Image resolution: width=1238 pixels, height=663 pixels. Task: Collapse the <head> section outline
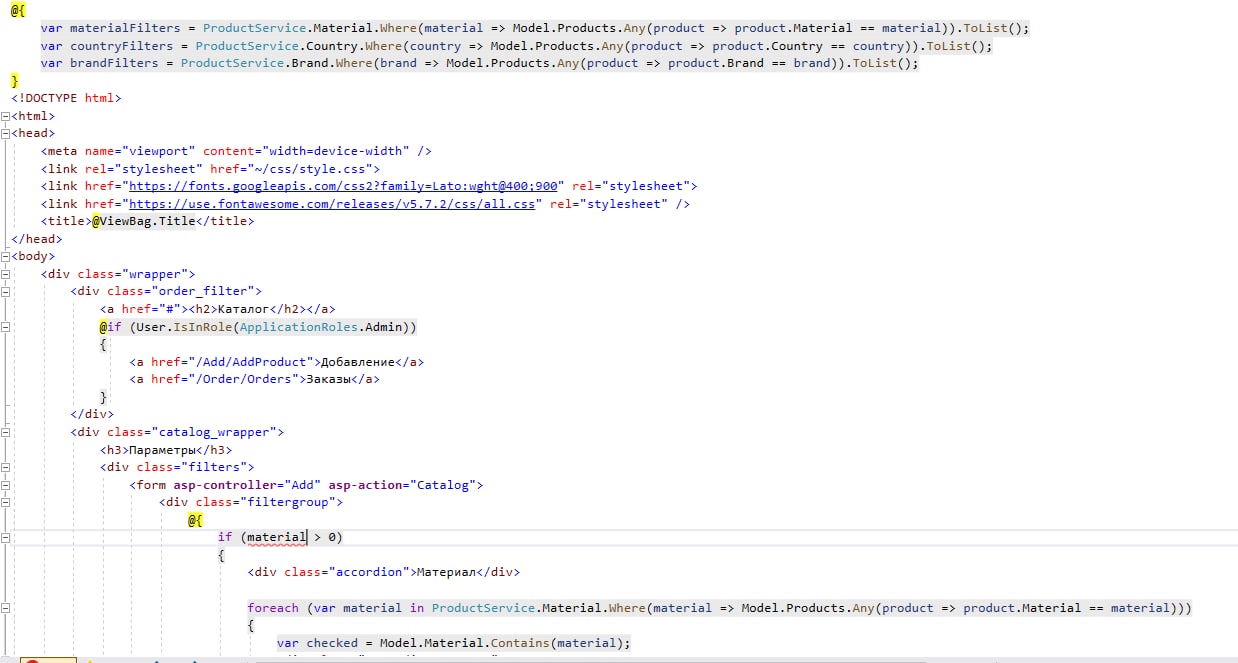tap(6, 133)
